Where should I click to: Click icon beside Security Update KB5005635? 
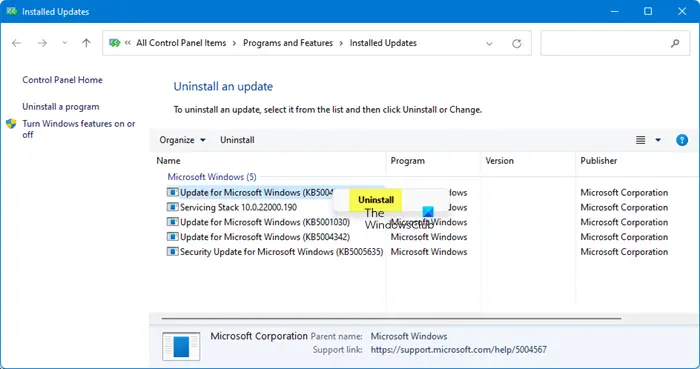[172, 251]
